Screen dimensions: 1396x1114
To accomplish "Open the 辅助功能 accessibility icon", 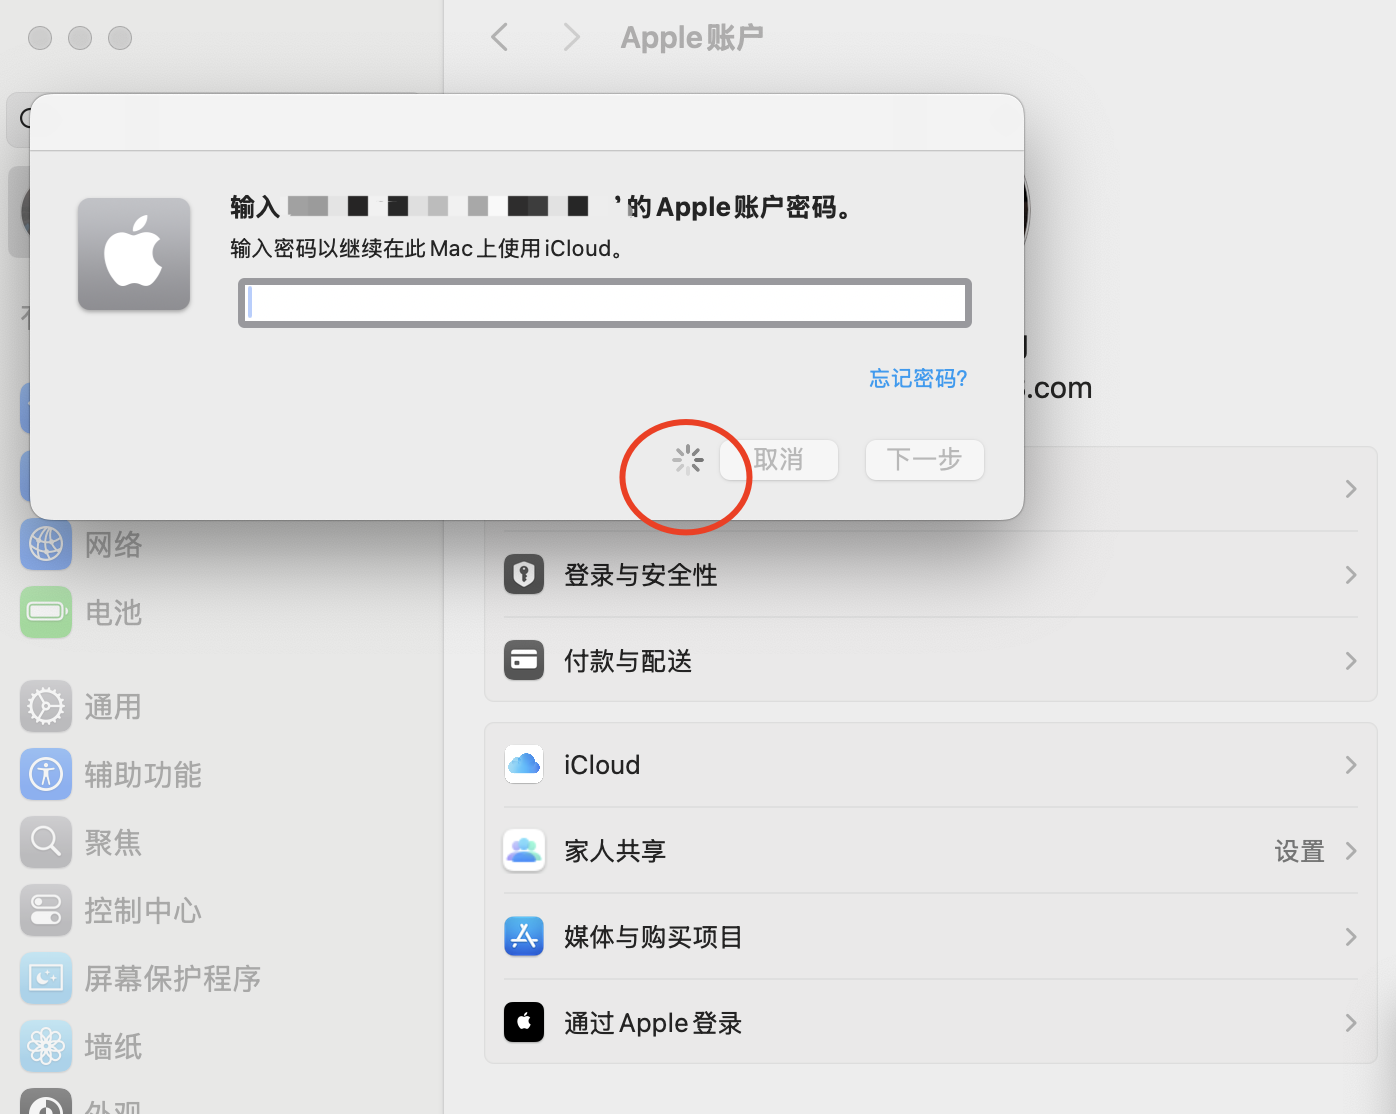I will (46, 774).
